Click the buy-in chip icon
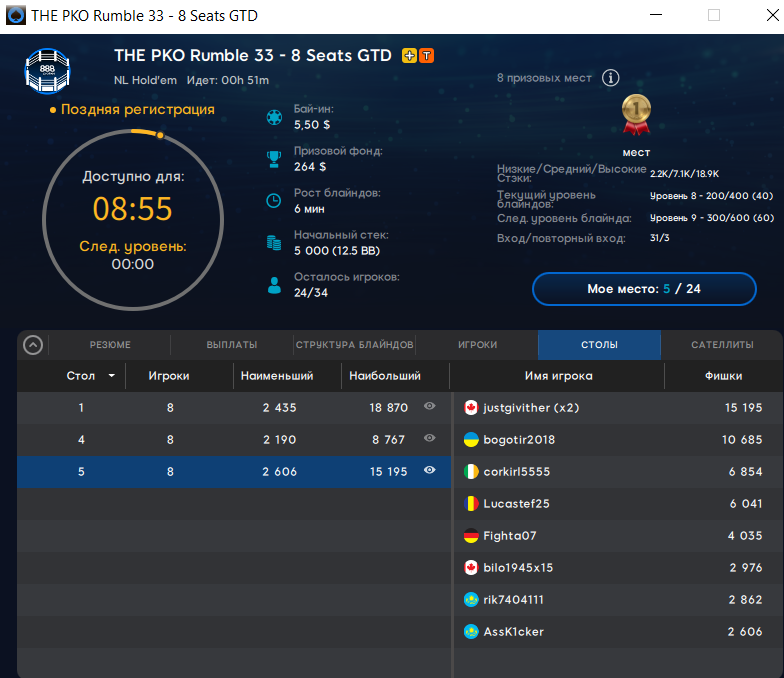784x678 pixels. click(274, 118)
